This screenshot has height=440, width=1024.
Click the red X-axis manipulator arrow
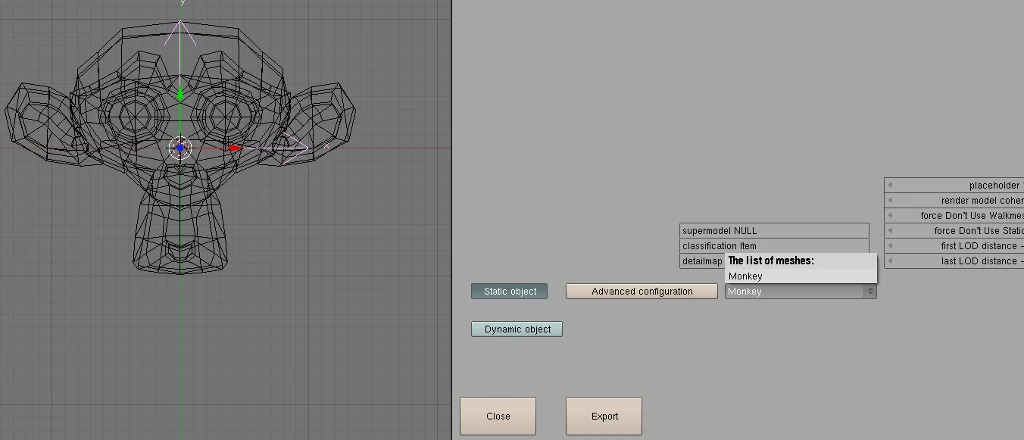pos(235,149)
